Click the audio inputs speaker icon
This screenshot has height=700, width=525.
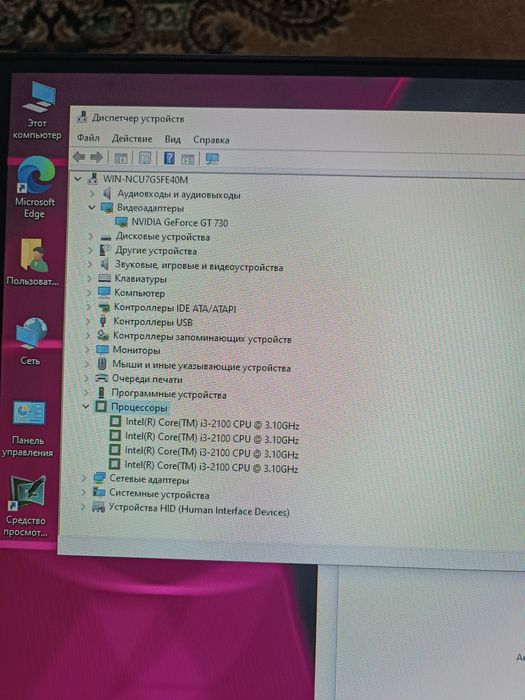[x=107, y=194]
